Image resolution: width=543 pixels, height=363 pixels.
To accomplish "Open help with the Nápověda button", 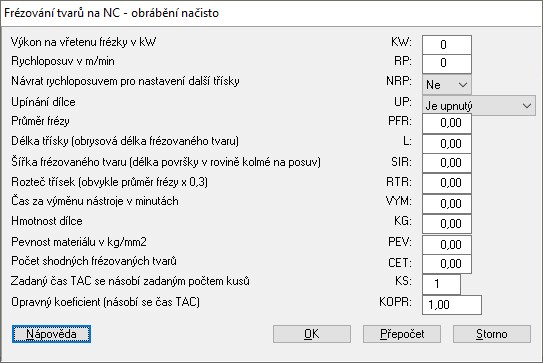I will 52,334.
